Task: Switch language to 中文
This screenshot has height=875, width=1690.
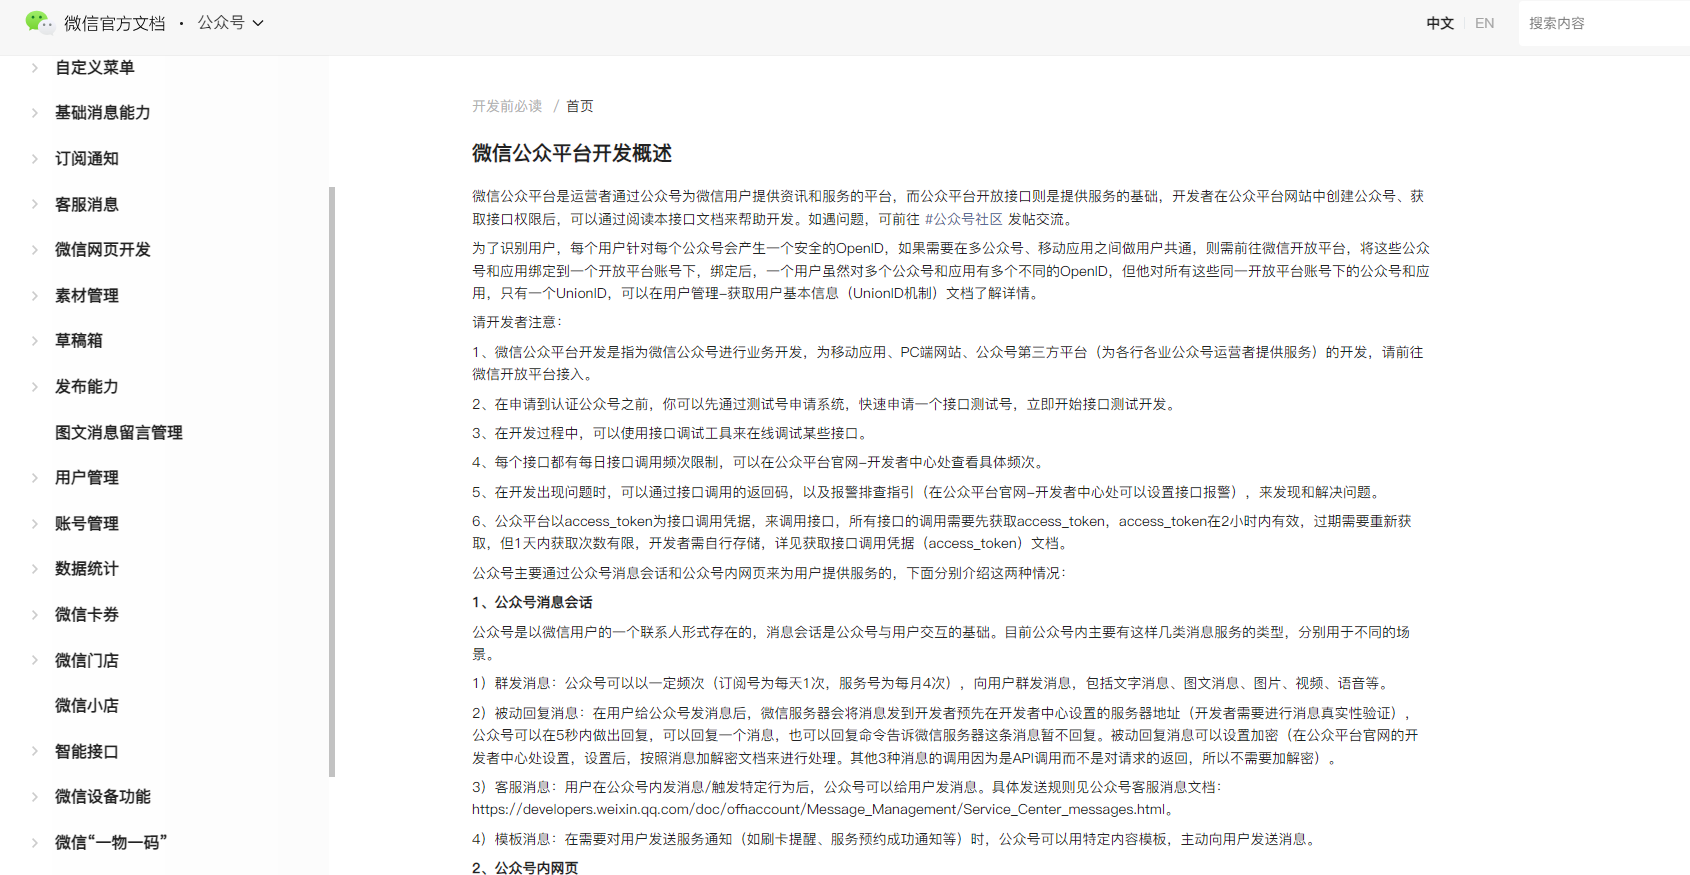Action: click(x=1440, y=23)
